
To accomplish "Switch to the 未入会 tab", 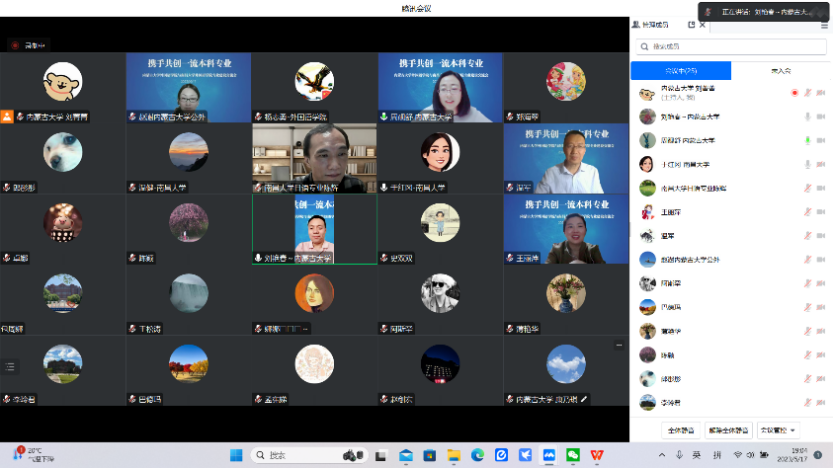I will click(x=780, y=71).
